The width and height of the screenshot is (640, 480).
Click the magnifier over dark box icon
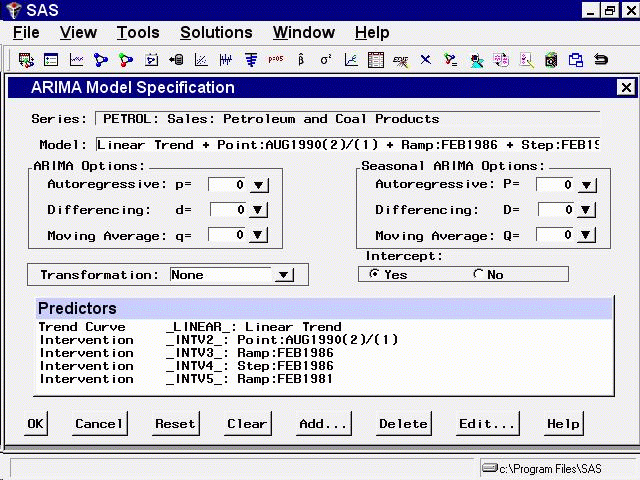tap(551, 60)
